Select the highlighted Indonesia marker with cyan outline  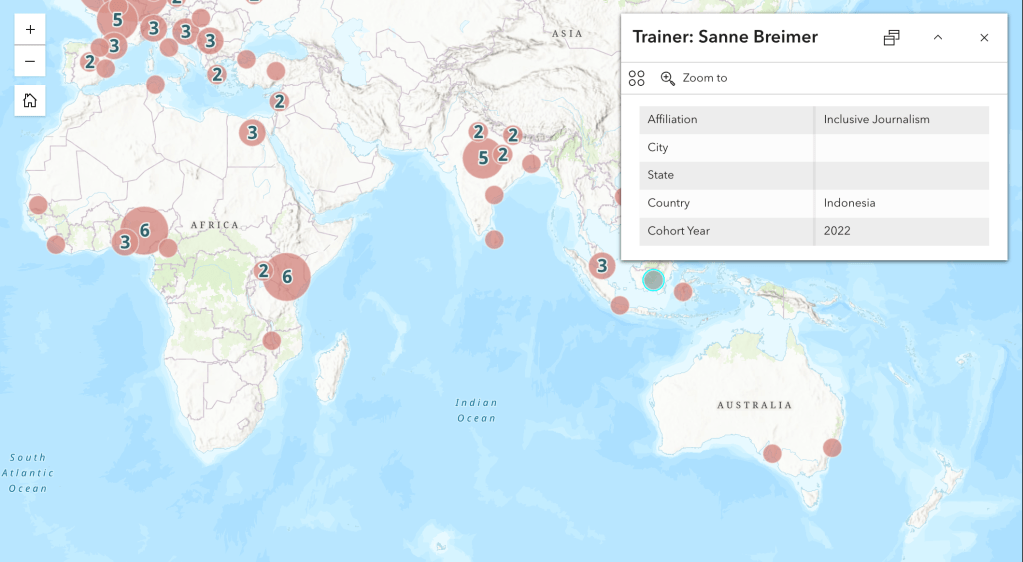click(x=654, y=280)
